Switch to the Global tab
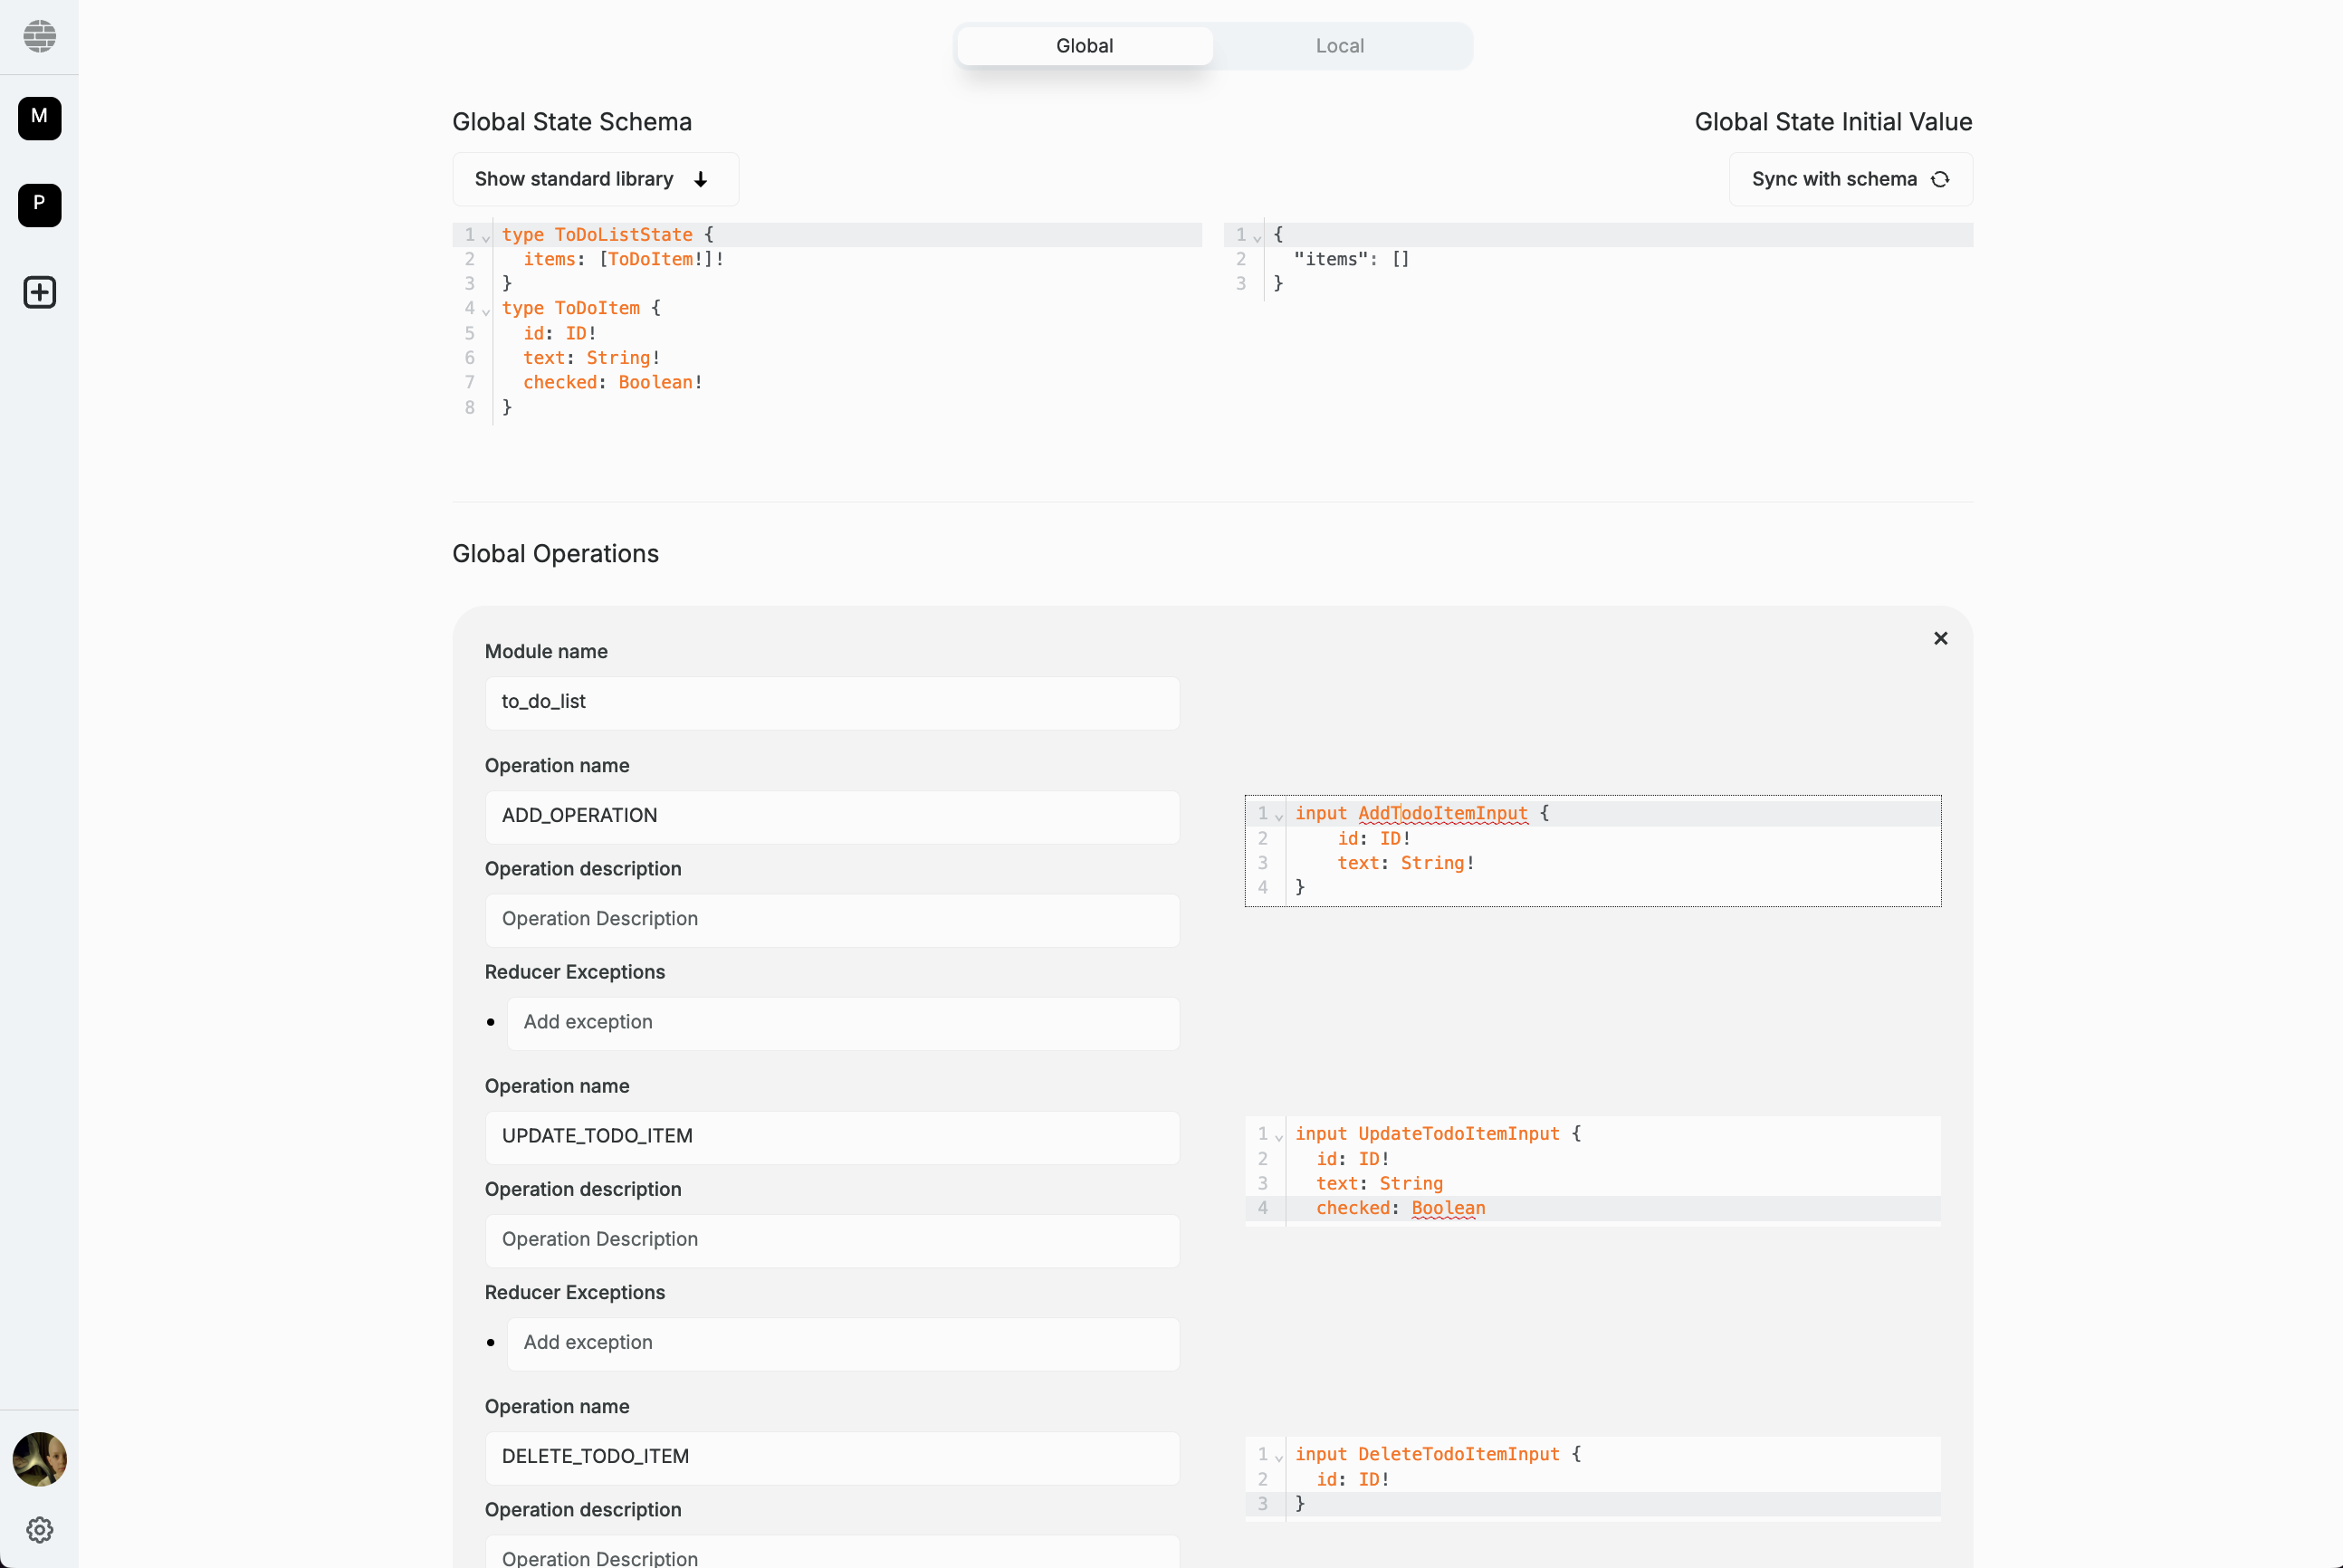This screenshot has height=1568, width=2343. 1083,45
